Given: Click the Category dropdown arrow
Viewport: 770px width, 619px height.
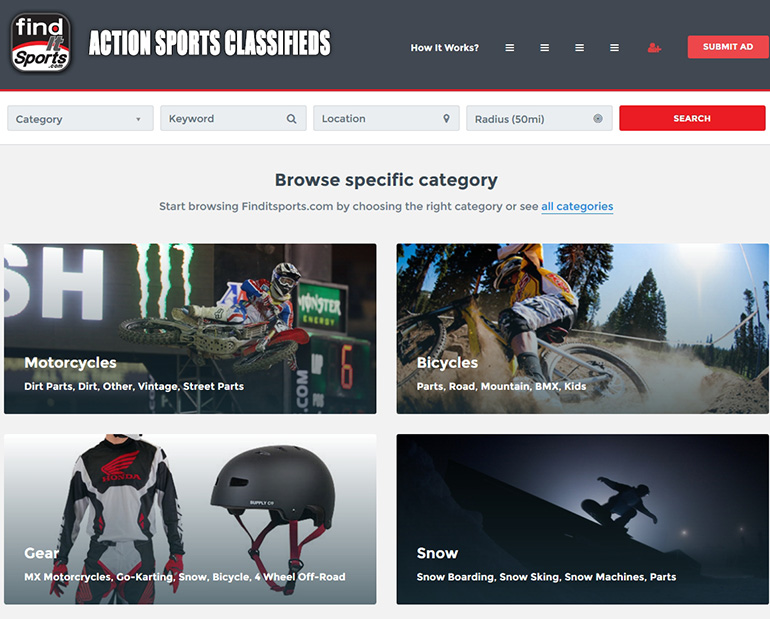Looking at the screenshot, I should click(138, 119).
